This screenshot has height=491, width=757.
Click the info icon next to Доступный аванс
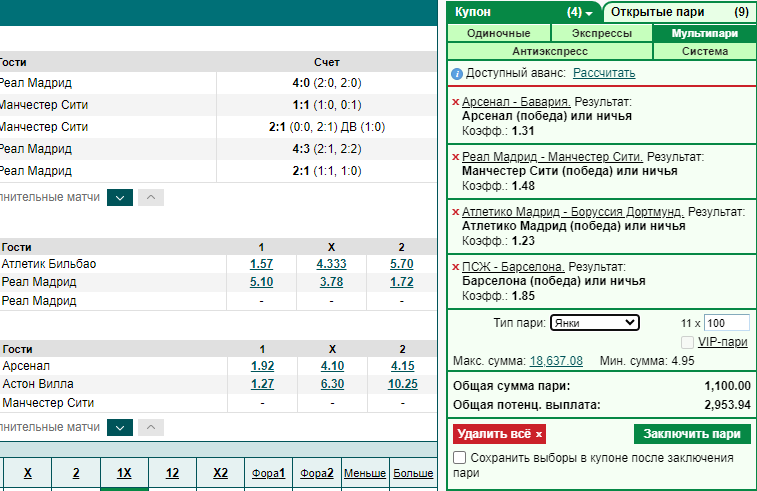(x=457, y=74)
